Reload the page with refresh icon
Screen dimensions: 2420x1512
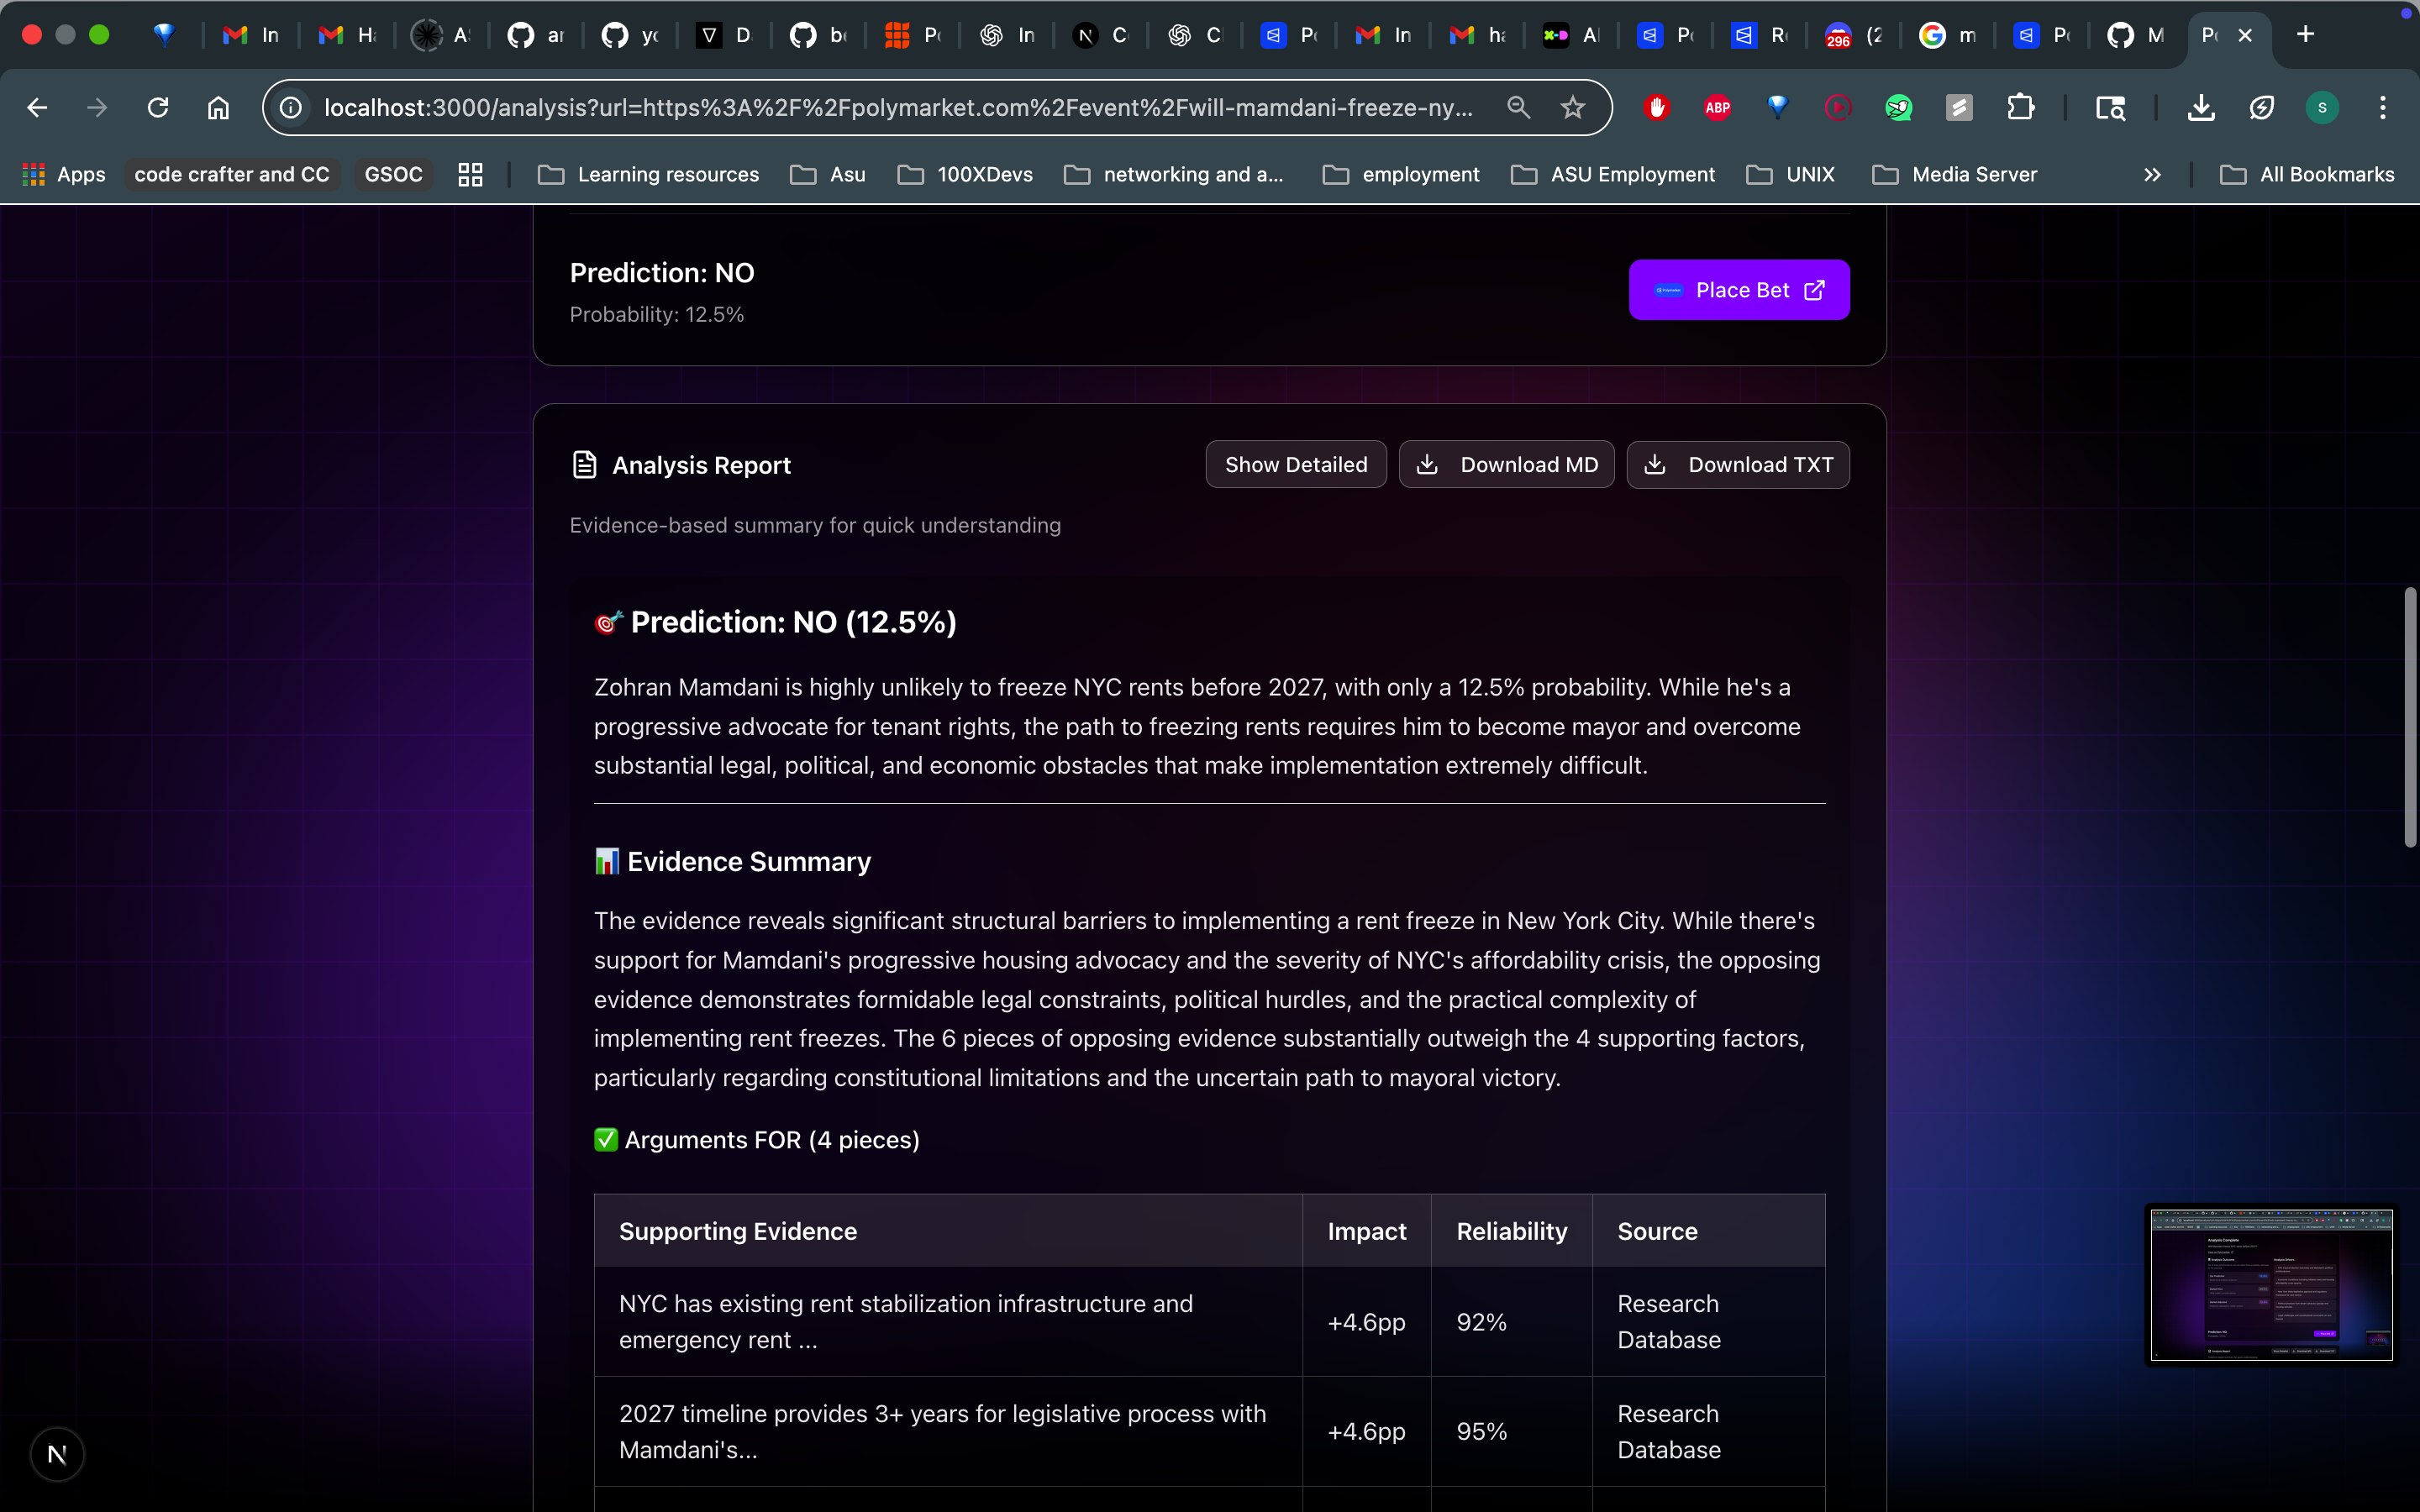(x=158, y=107)
